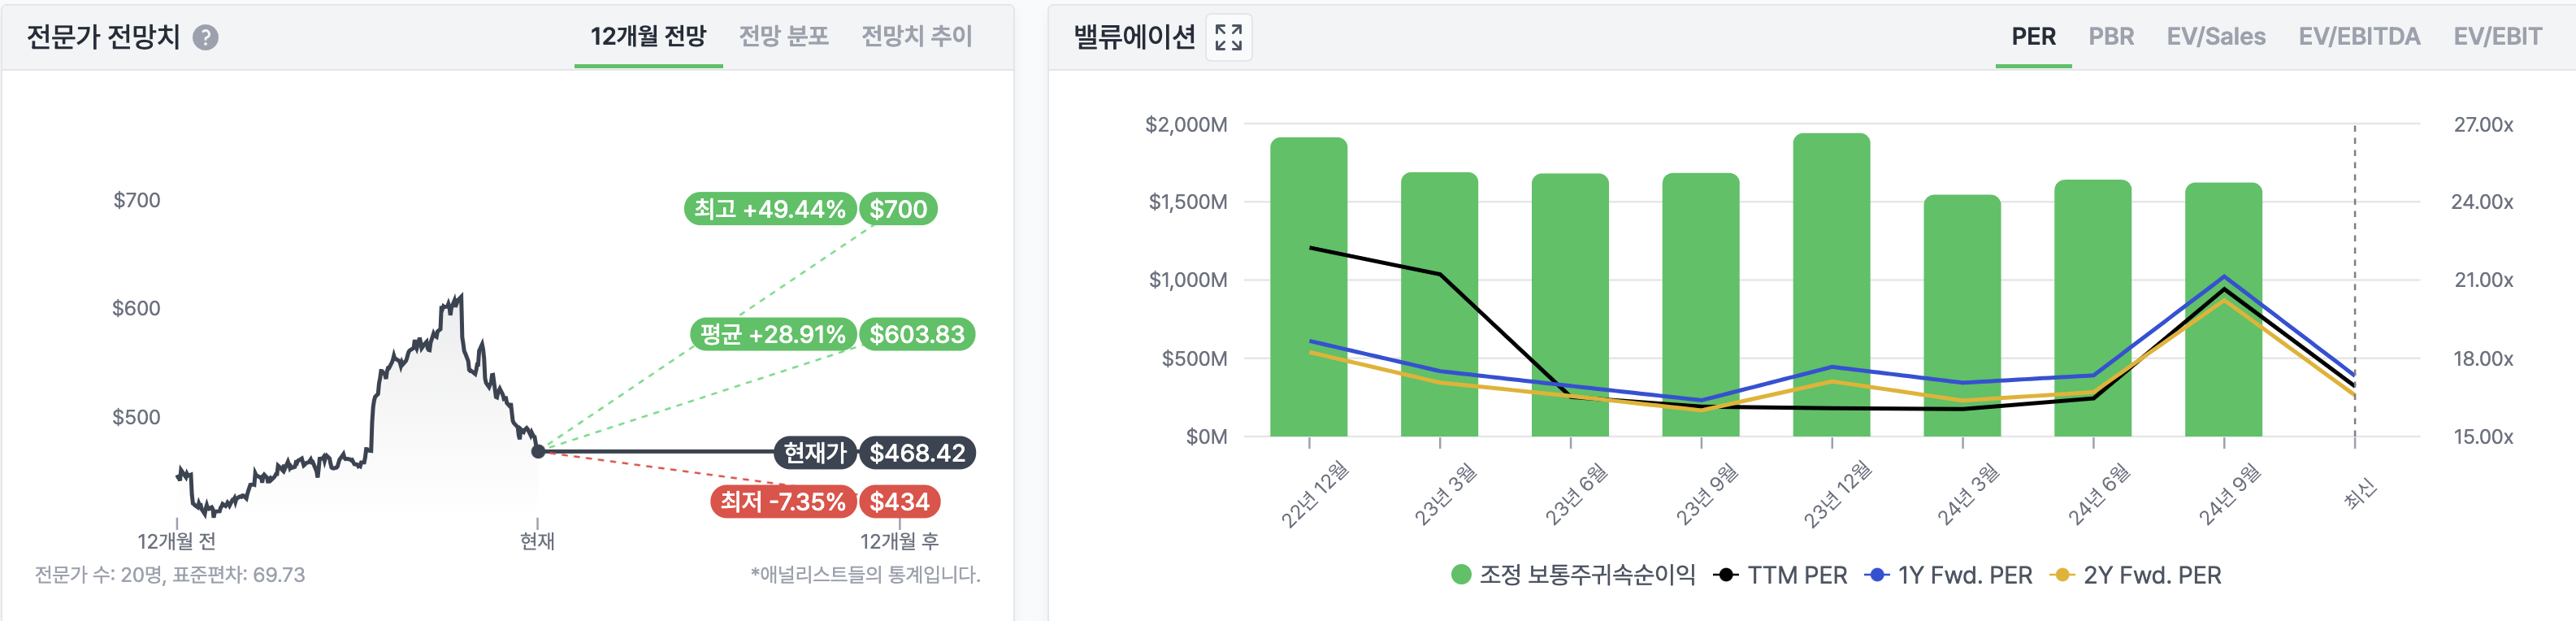The width and height of the screenshot is (2576, 621).
Task: Switch to the PBR valuation tab
Action: [2111, 37]
